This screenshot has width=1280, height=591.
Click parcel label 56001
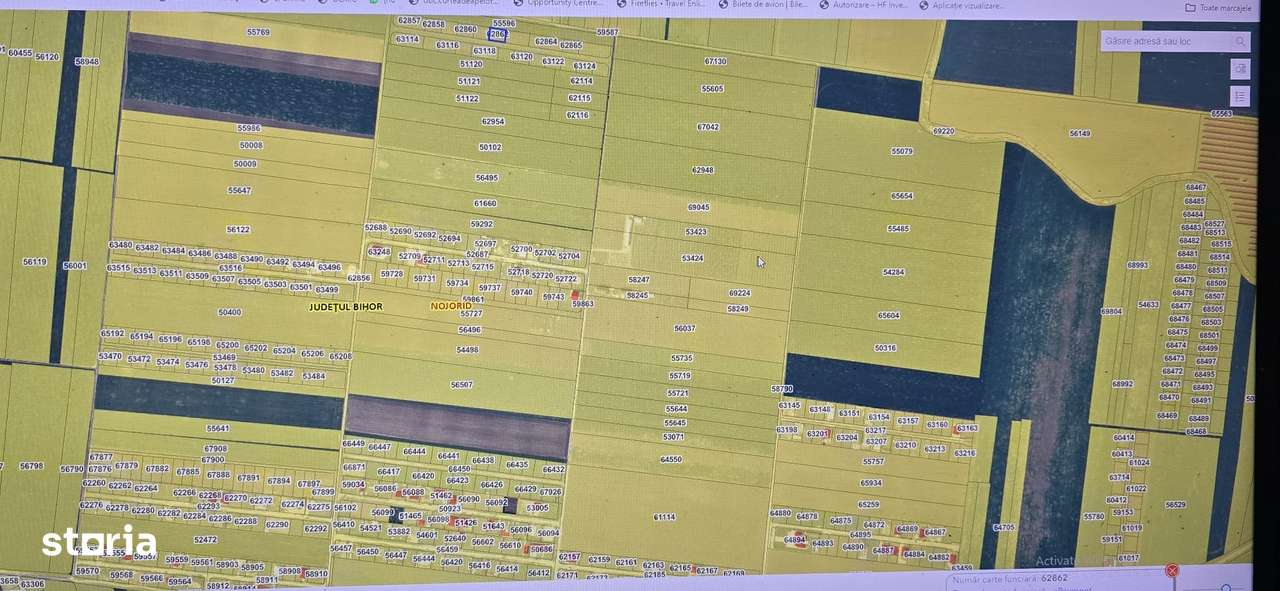[x=74, y=266]
